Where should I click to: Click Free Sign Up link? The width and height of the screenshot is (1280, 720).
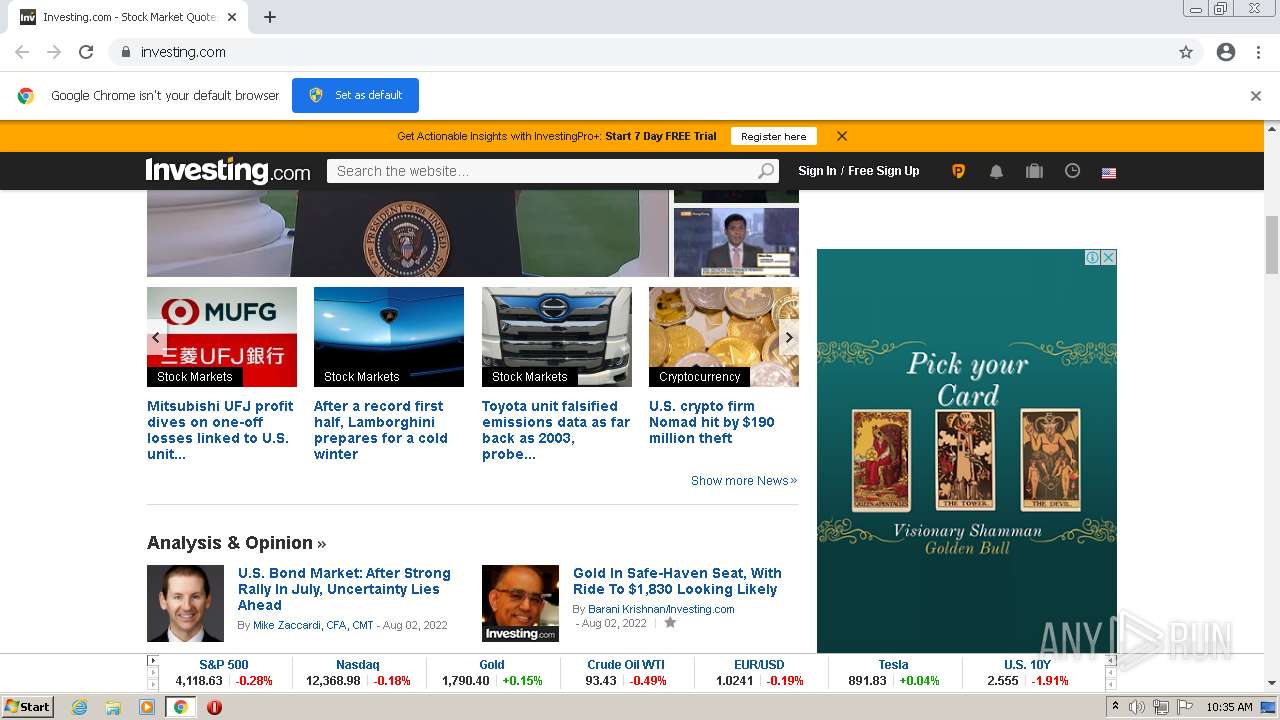pyautogui.click(x=884, y=171)
